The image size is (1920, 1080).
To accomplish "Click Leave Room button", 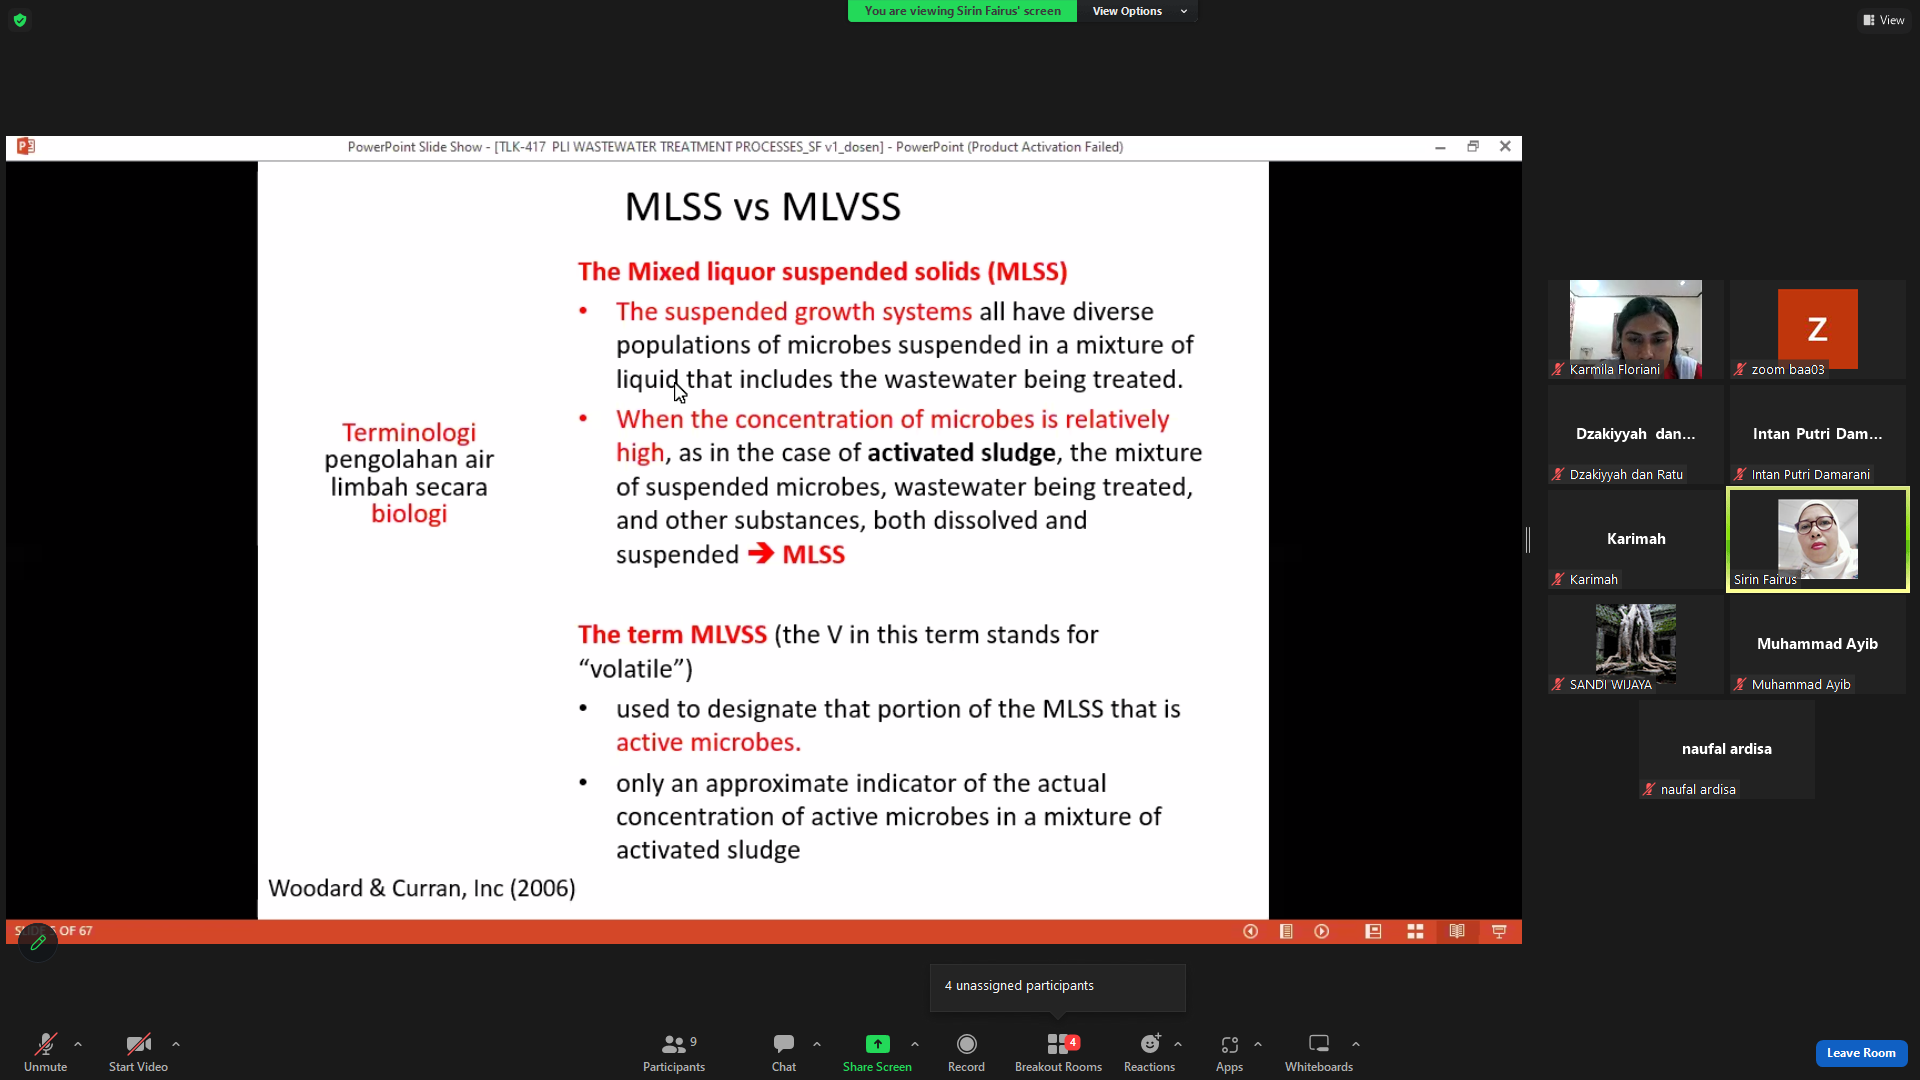I will click(x=1861, y=1053).
